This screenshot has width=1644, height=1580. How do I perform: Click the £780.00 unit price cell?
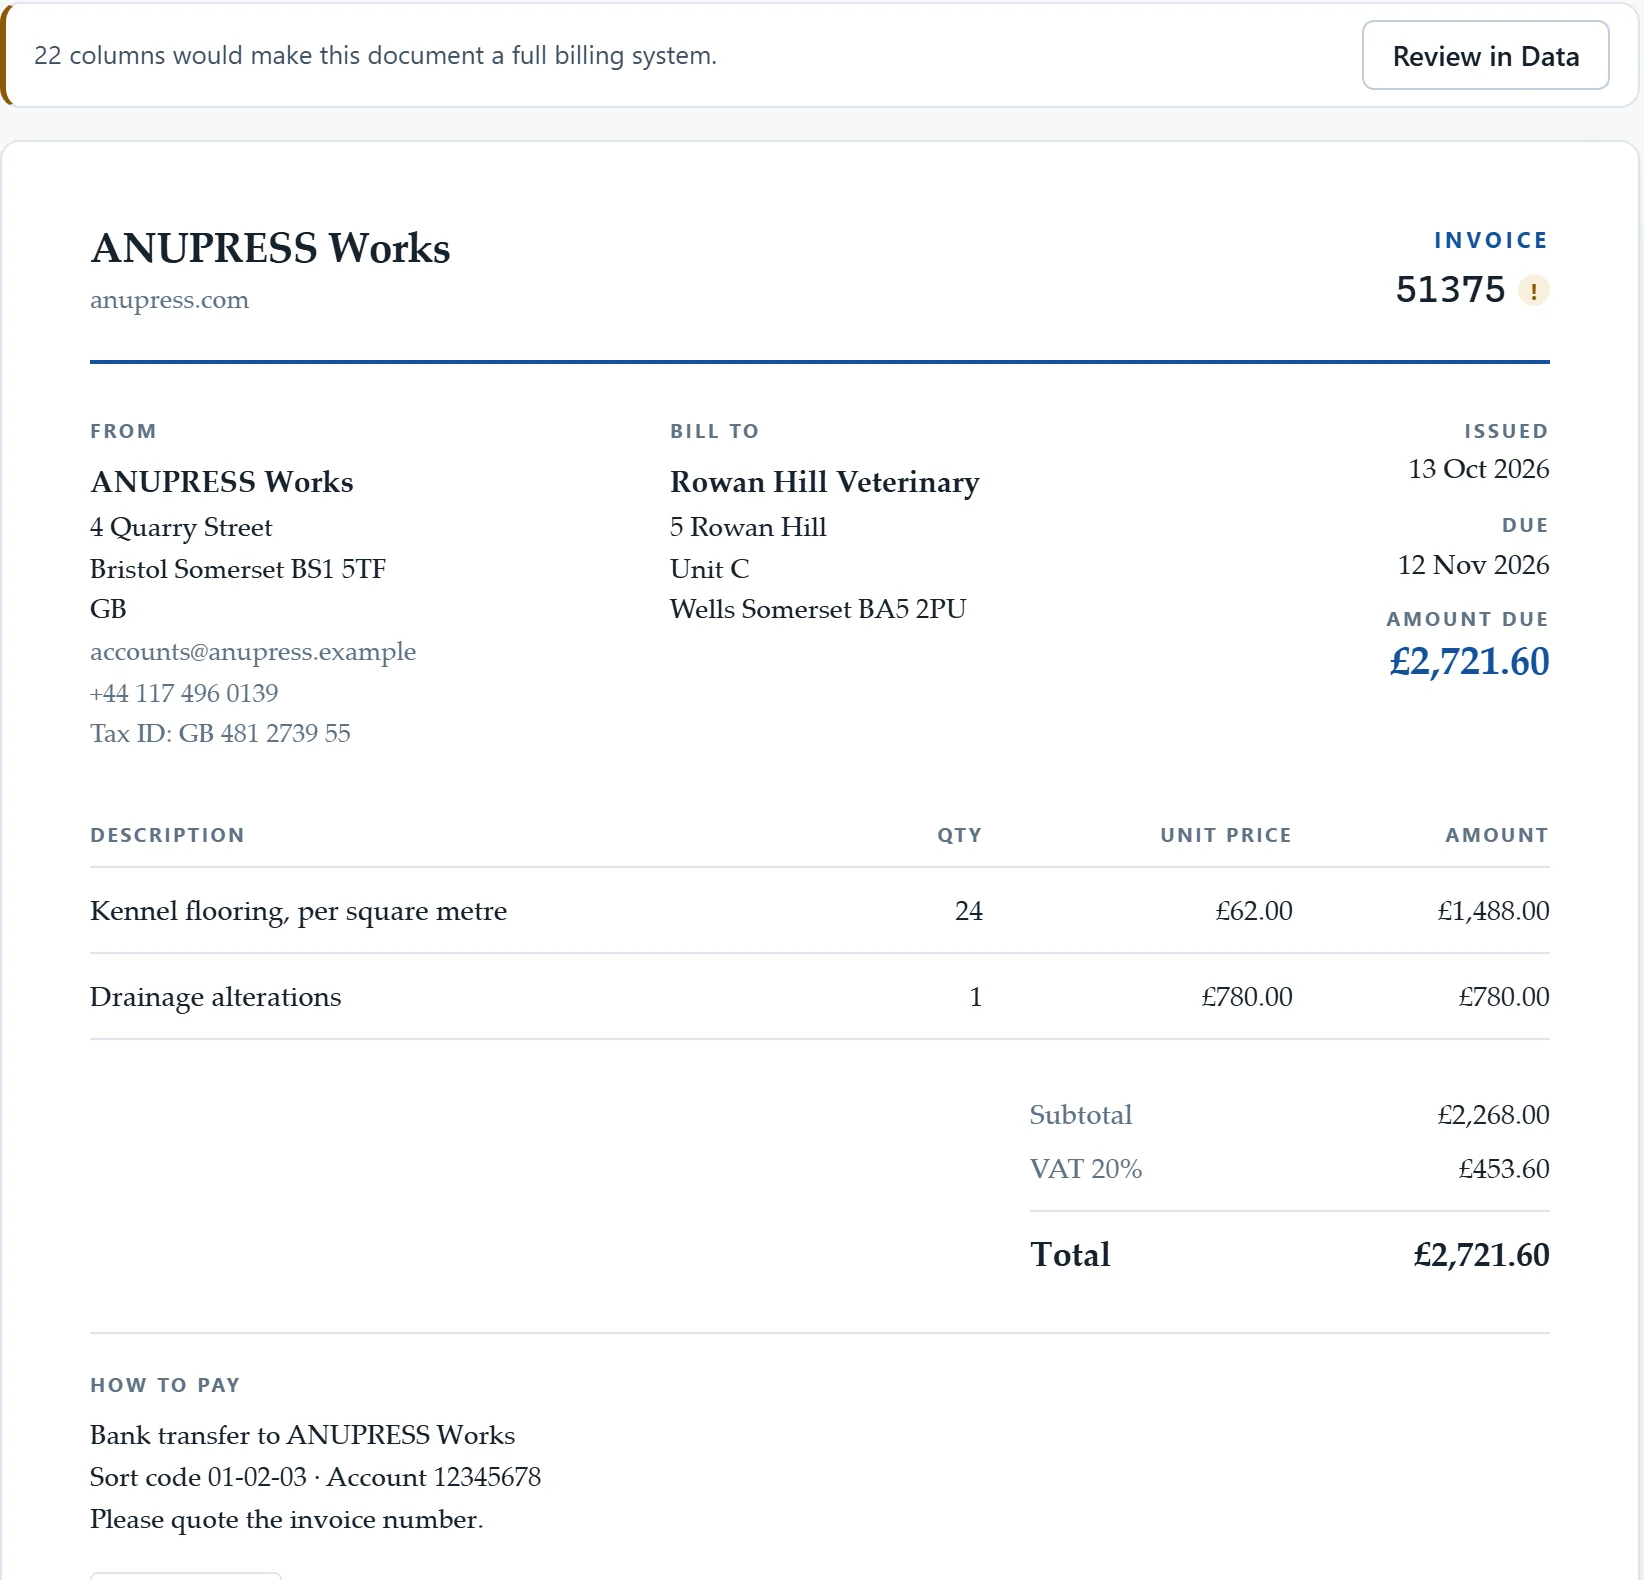click(x=1247, y=997)
